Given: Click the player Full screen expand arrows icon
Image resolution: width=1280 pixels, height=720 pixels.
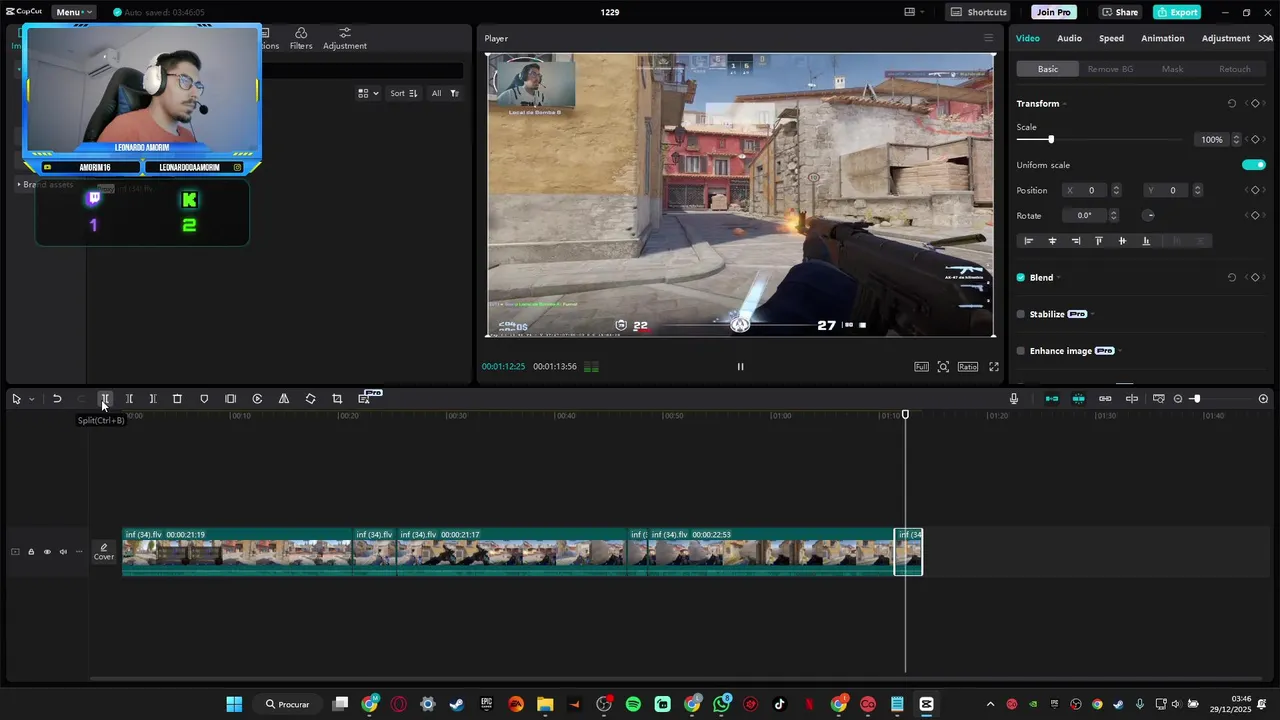Looking at the screenshot, I should tap(994, 367).
